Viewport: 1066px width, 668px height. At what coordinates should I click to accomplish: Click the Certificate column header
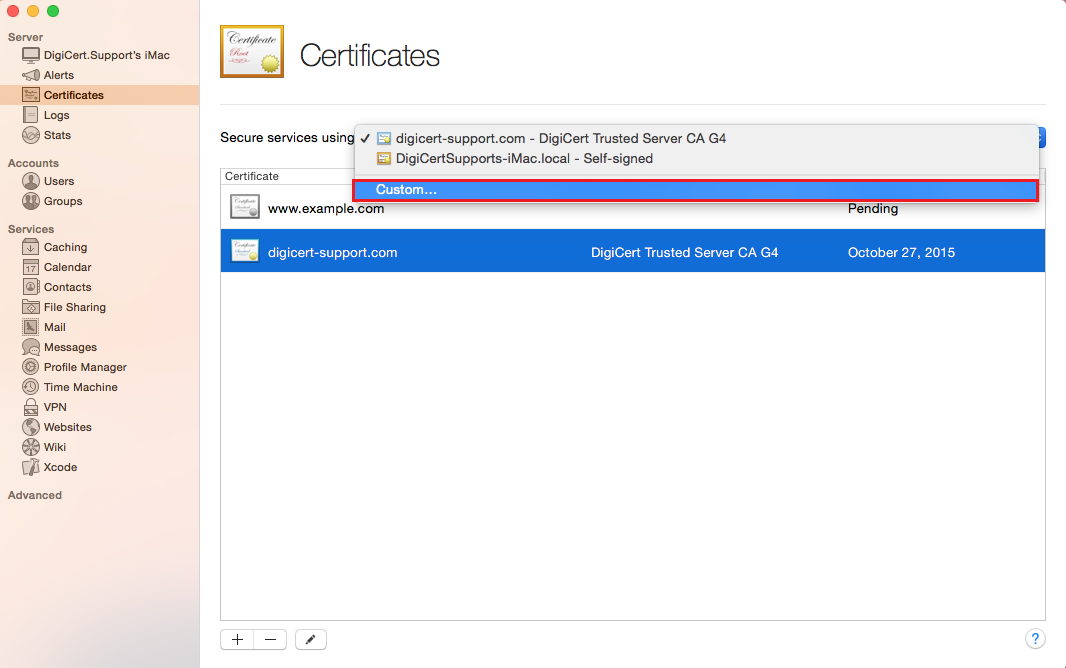pos(252,176)
